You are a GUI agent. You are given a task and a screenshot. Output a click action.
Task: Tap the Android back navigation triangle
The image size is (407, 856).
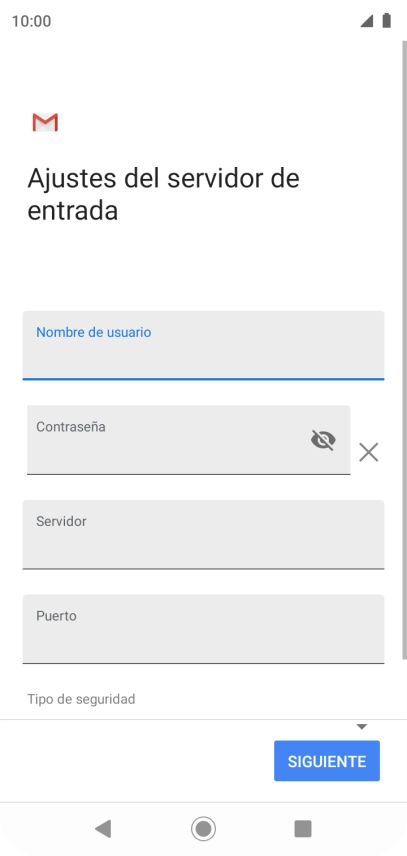coord(103,829)
